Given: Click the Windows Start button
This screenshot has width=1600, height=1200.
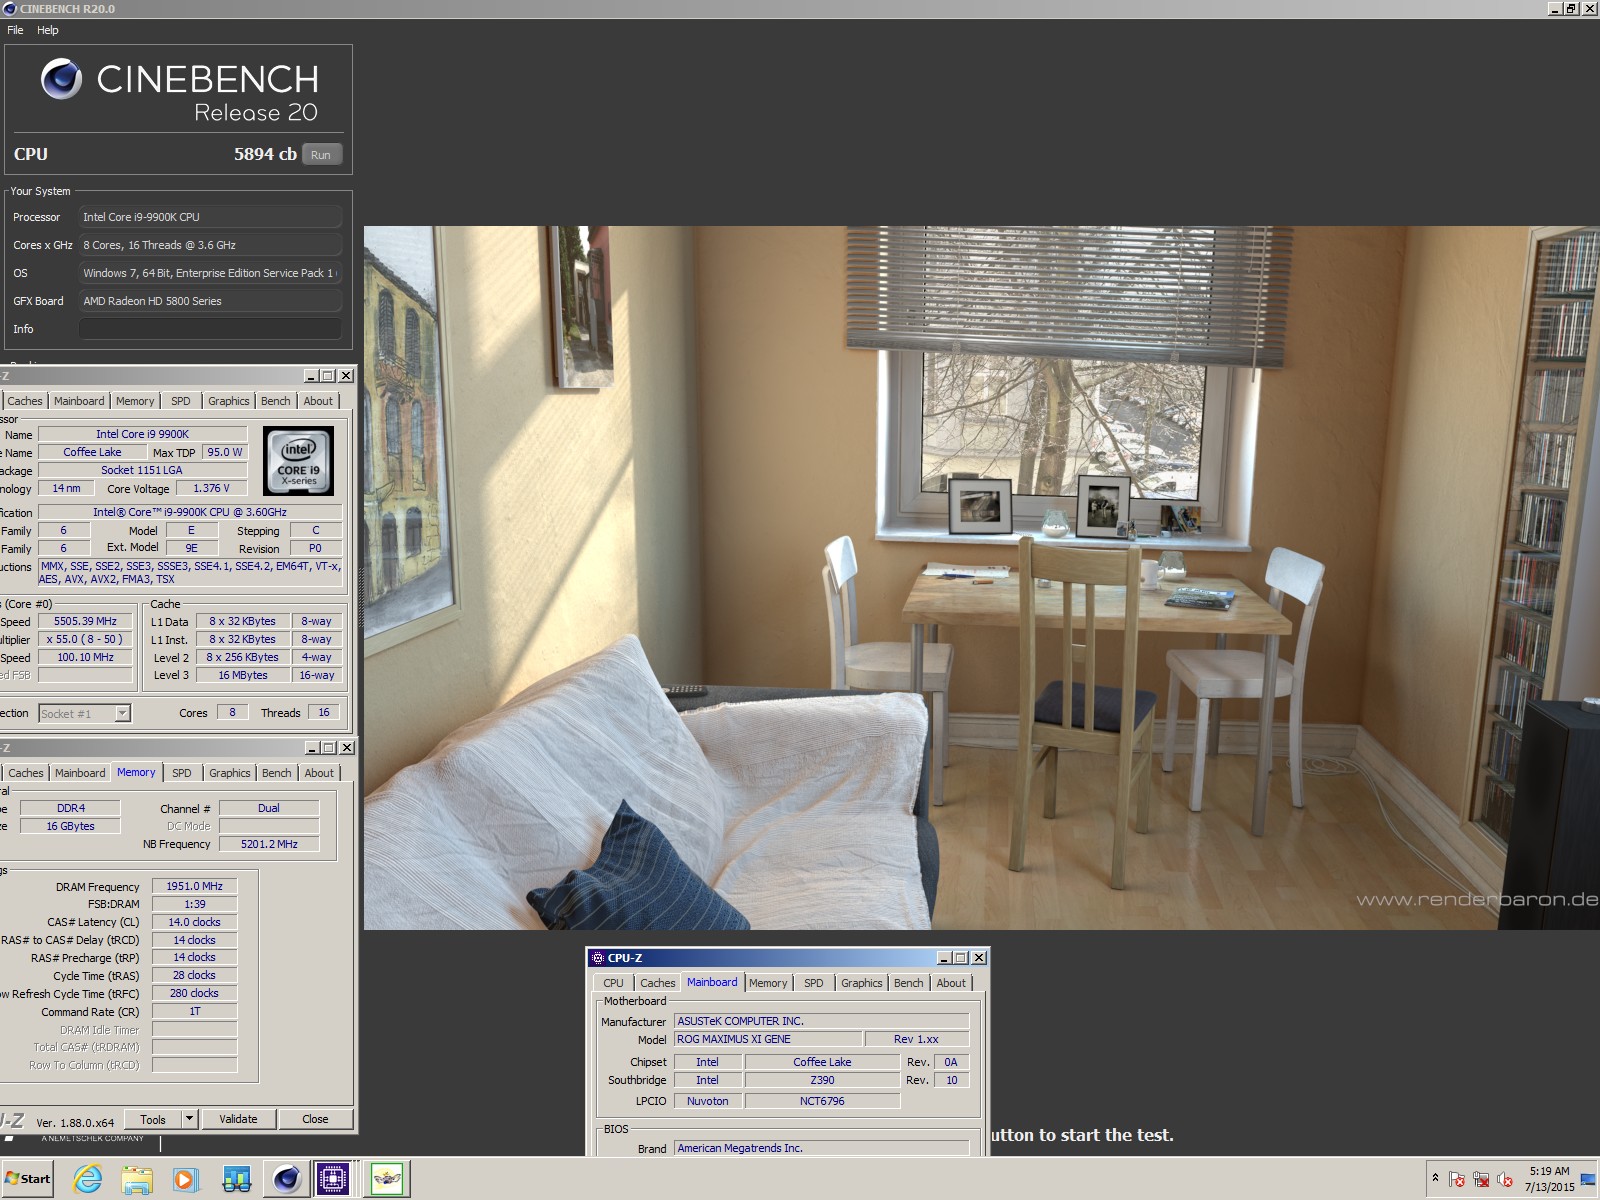Looking at the screenshot, I should click(28, 1179).
